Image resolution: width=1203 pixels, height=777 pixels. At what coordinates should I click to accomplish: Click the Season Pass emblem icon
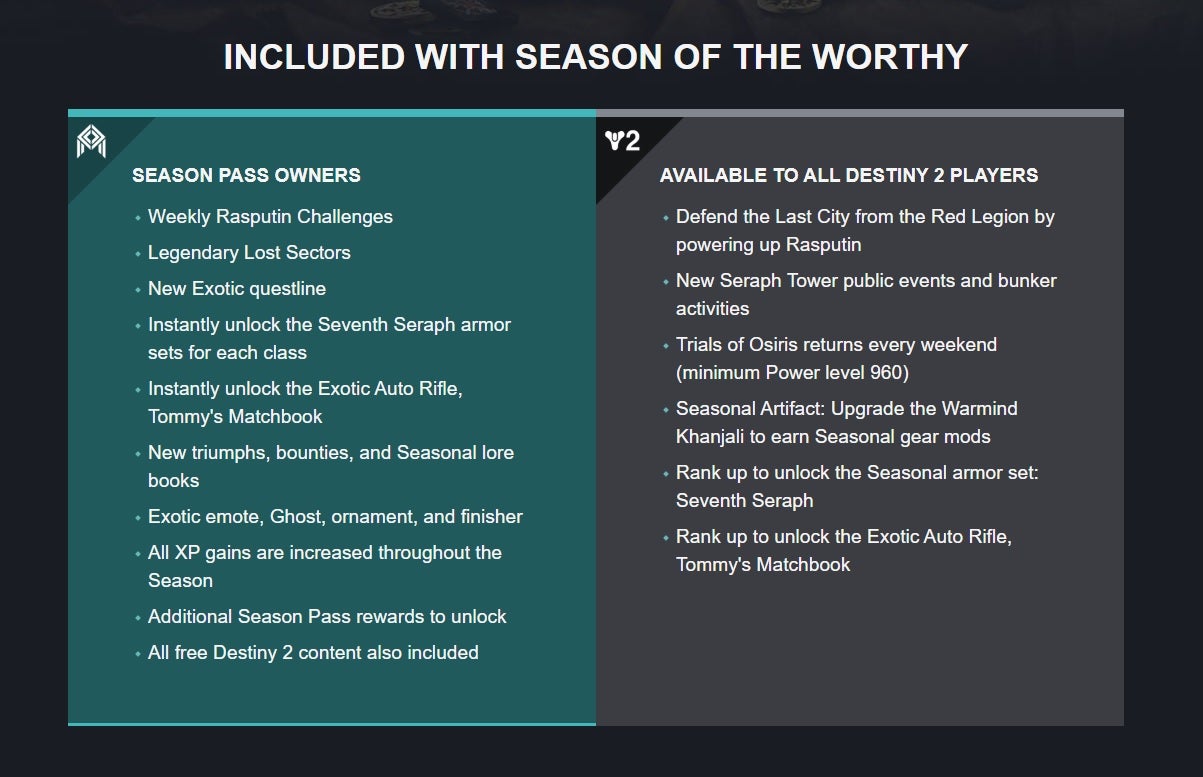pyautogui.click(x=91, y=141)
